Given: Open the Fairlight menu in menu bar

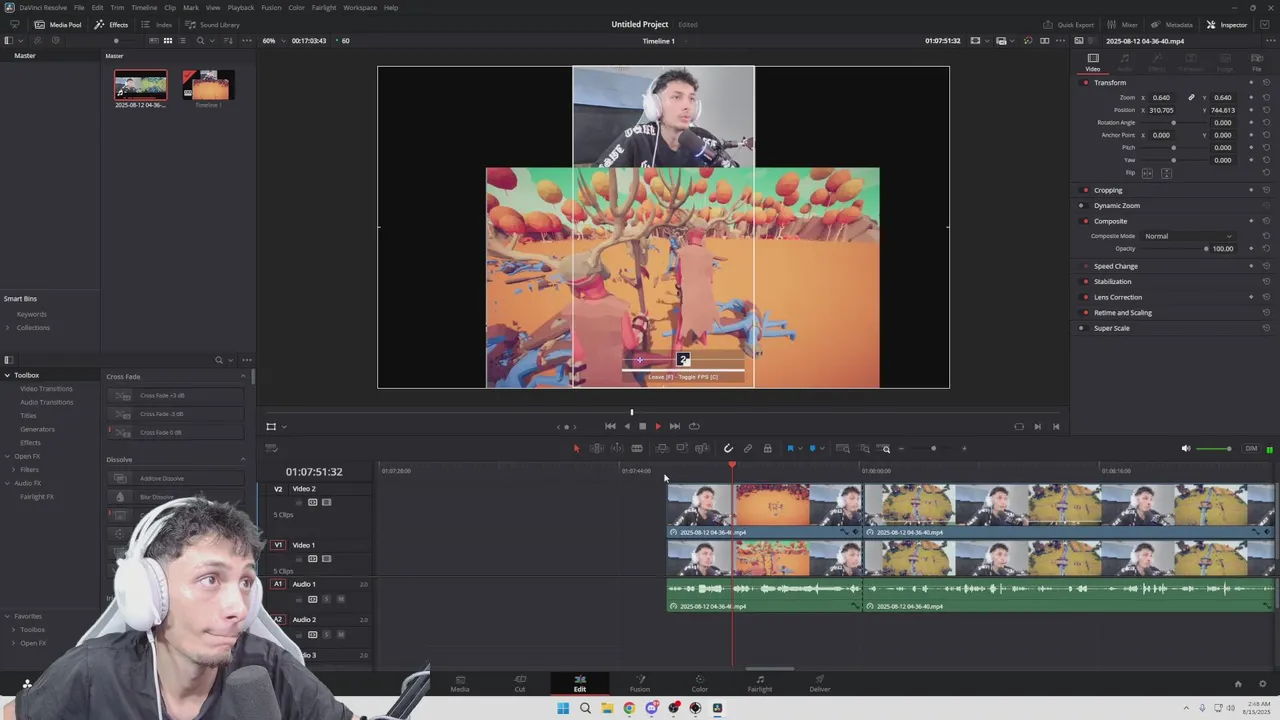Looking at the screenshot, I should pos(324,8).
